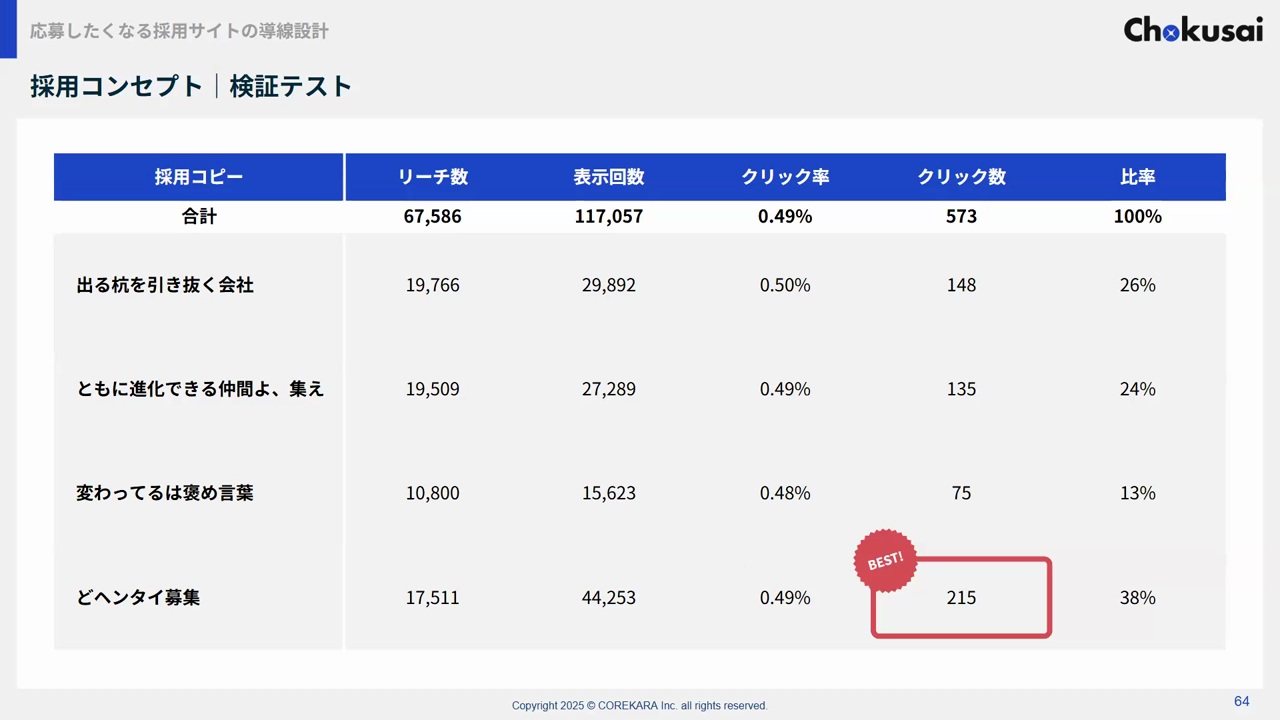The height and width of the screenshot is (720, 1280).
Task: Click the 26% ratio cell
Action: coord(1138,285)
